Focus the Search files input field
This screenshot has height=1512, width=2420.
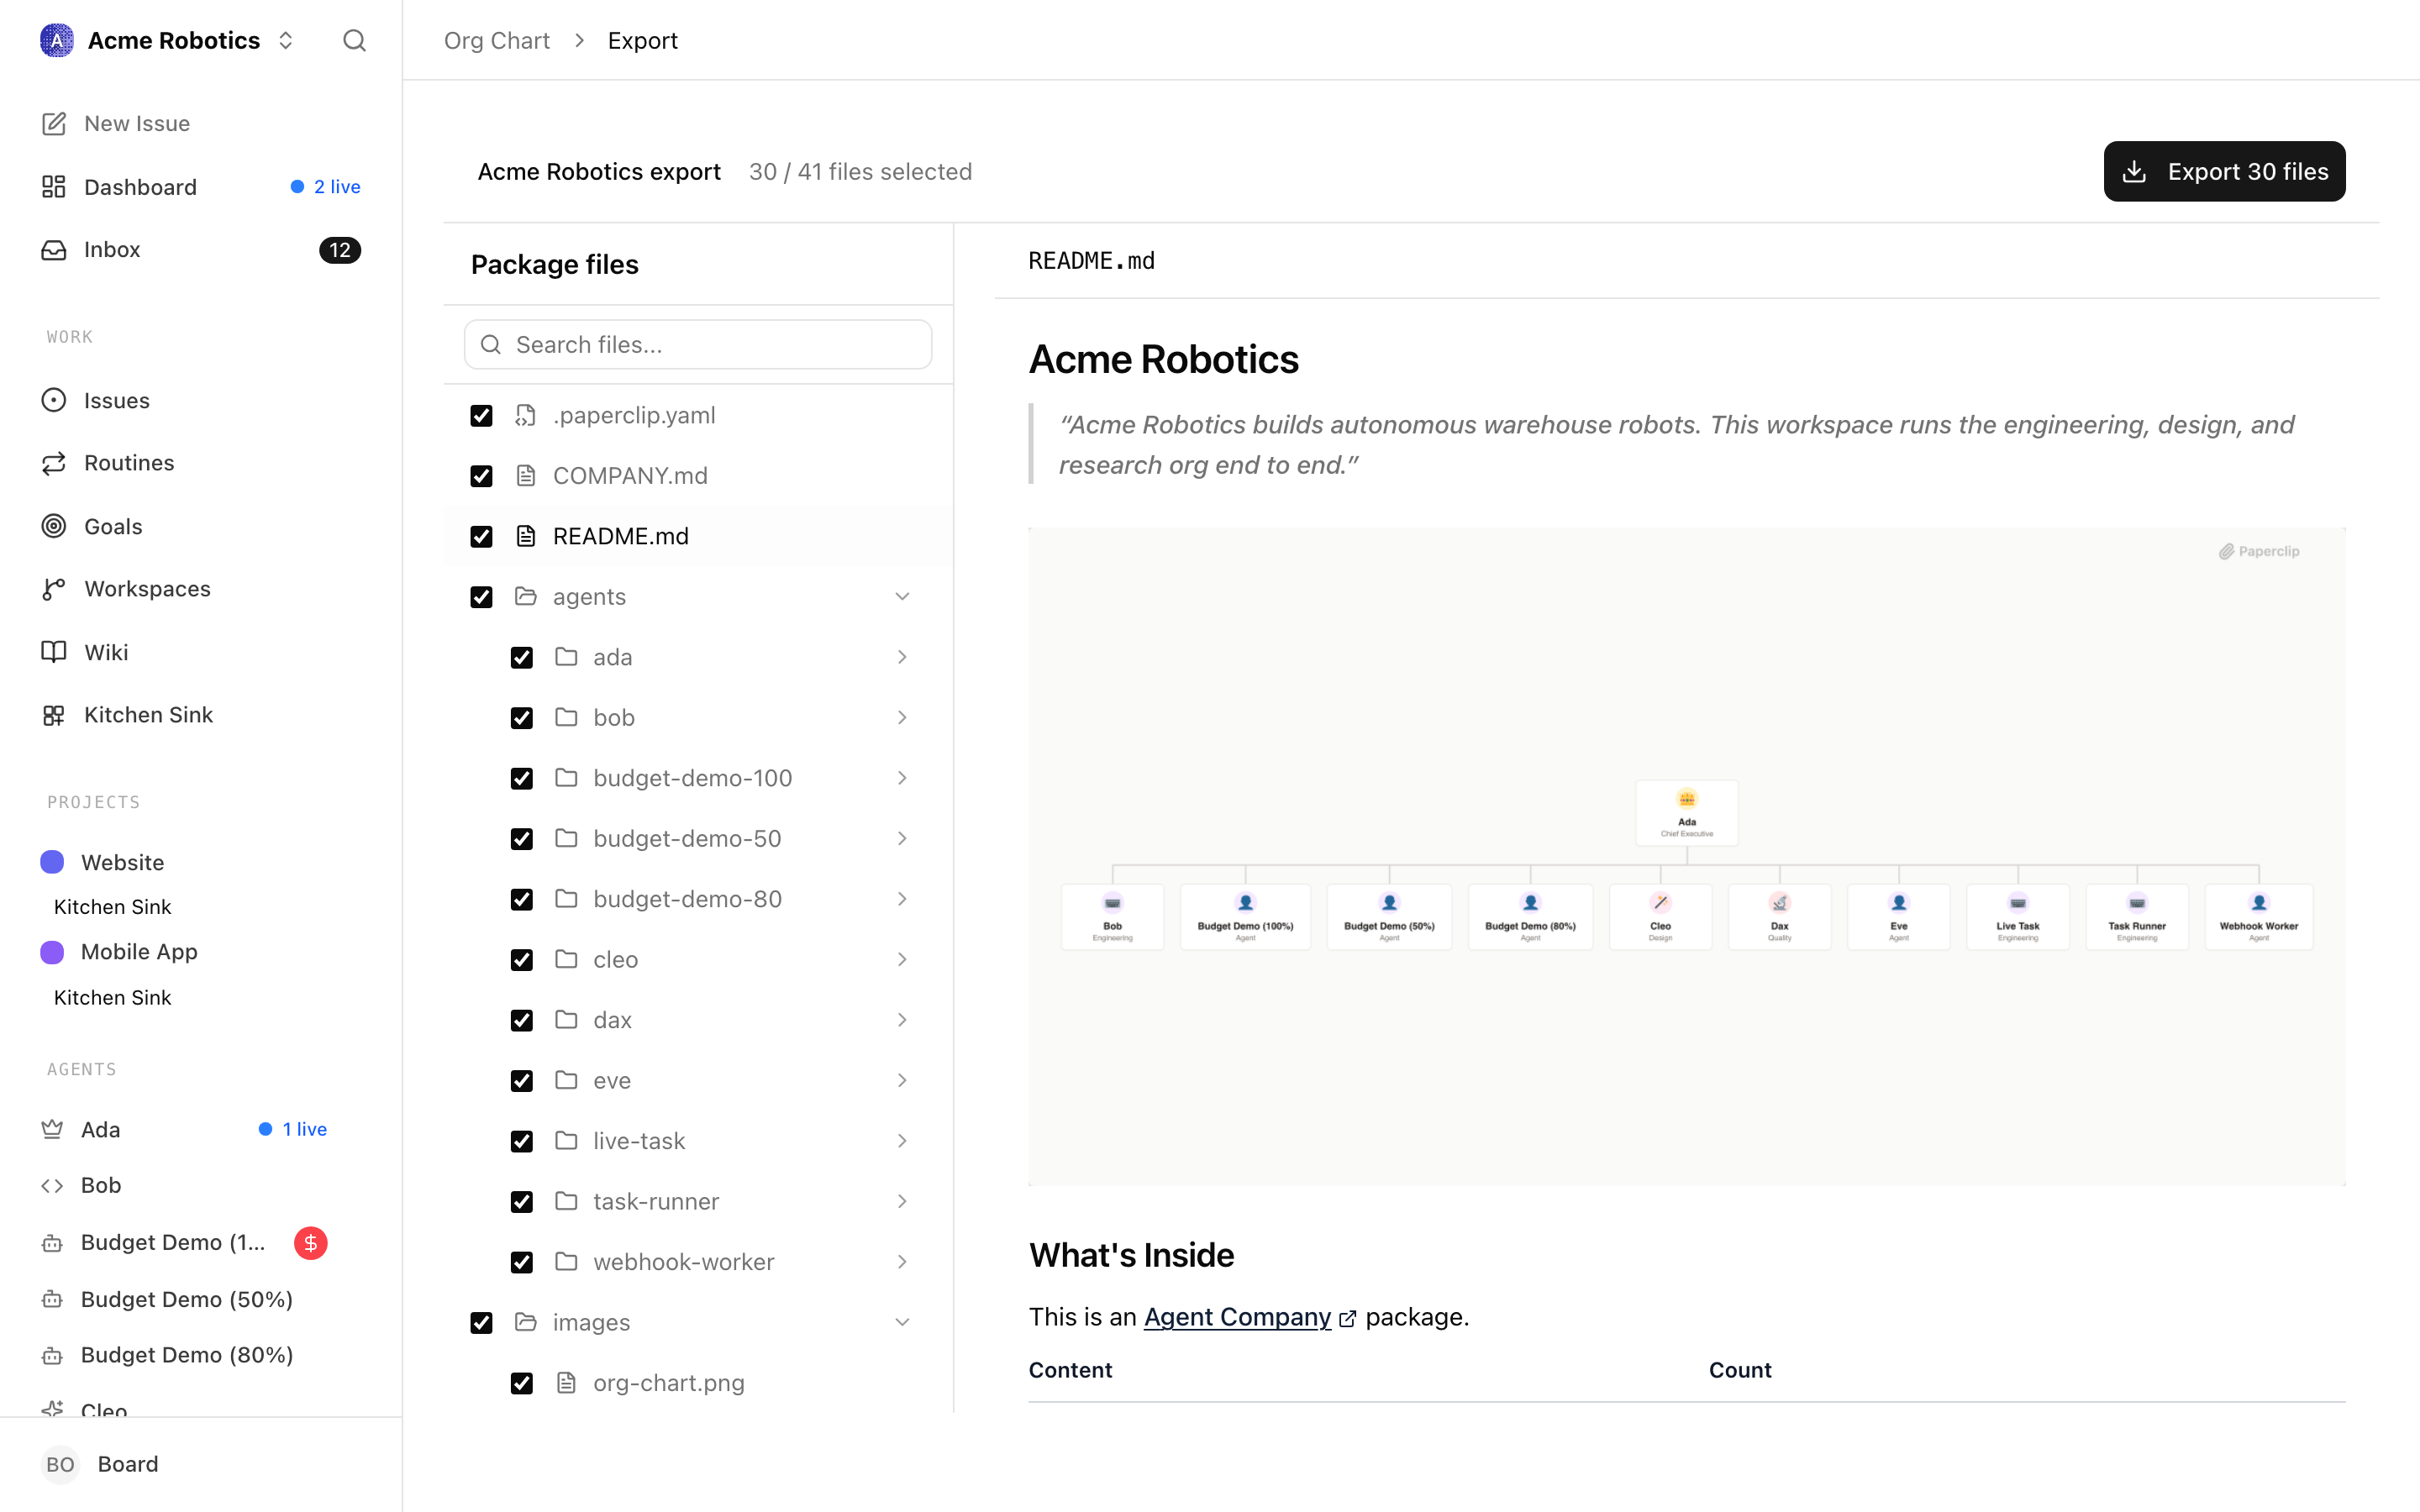698,345
